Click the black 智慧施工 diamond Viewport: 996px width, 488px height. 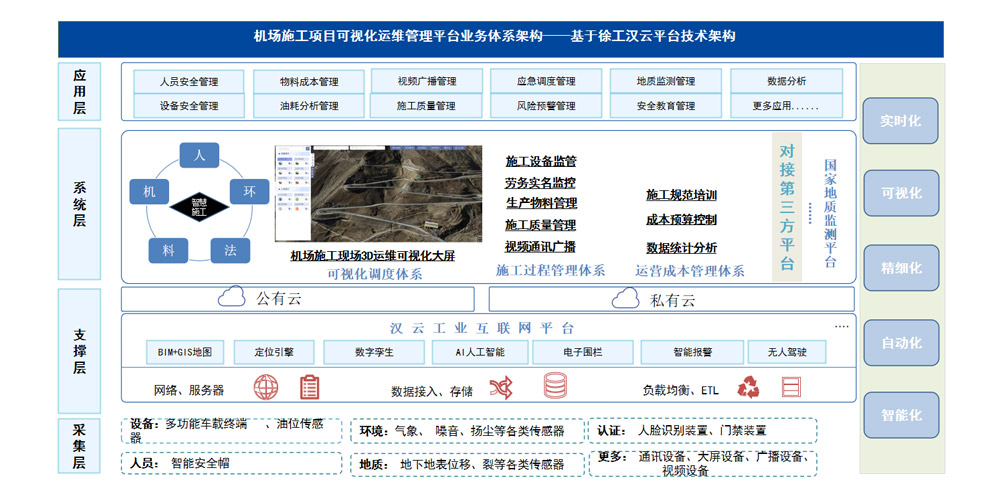click(x=199, y=207)
